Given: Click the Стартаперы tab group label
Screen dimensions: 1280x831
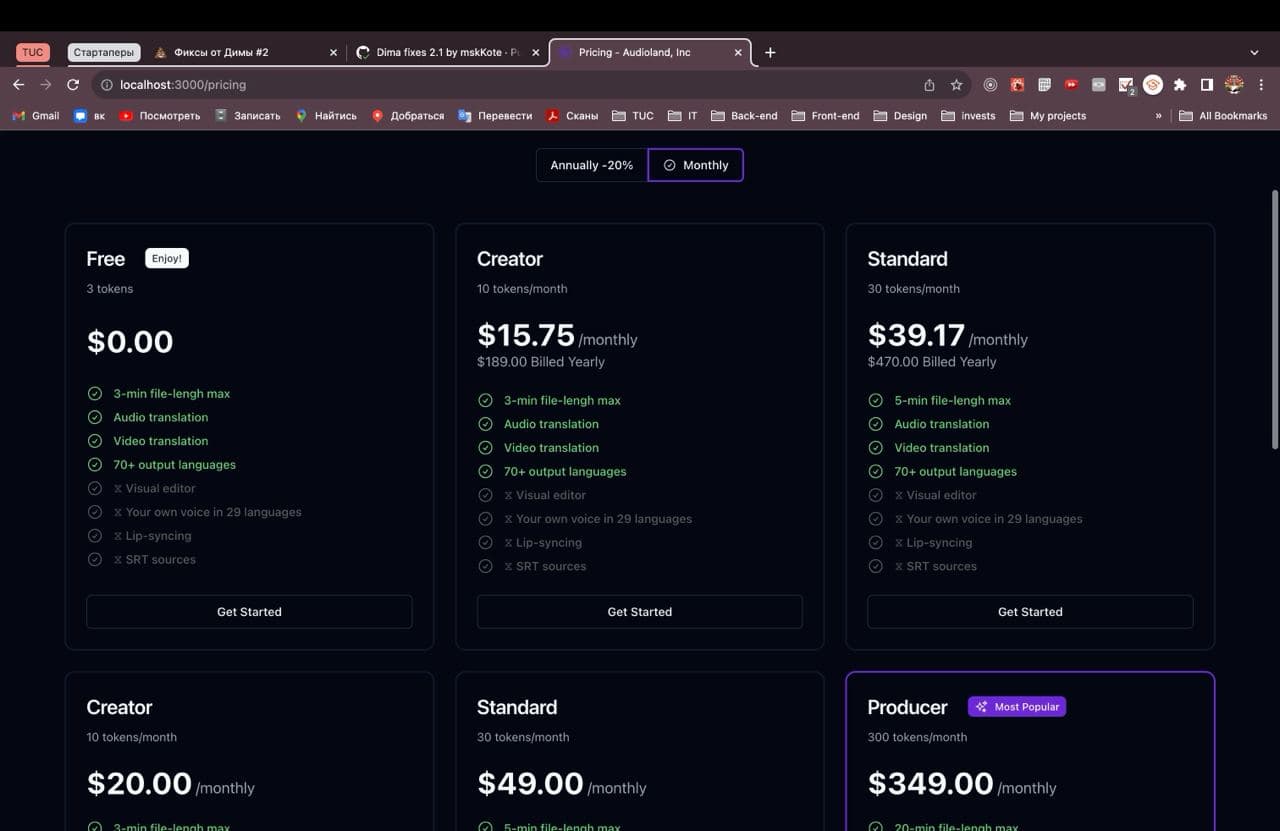Looking at the screenshot, I should pos(103,52).
